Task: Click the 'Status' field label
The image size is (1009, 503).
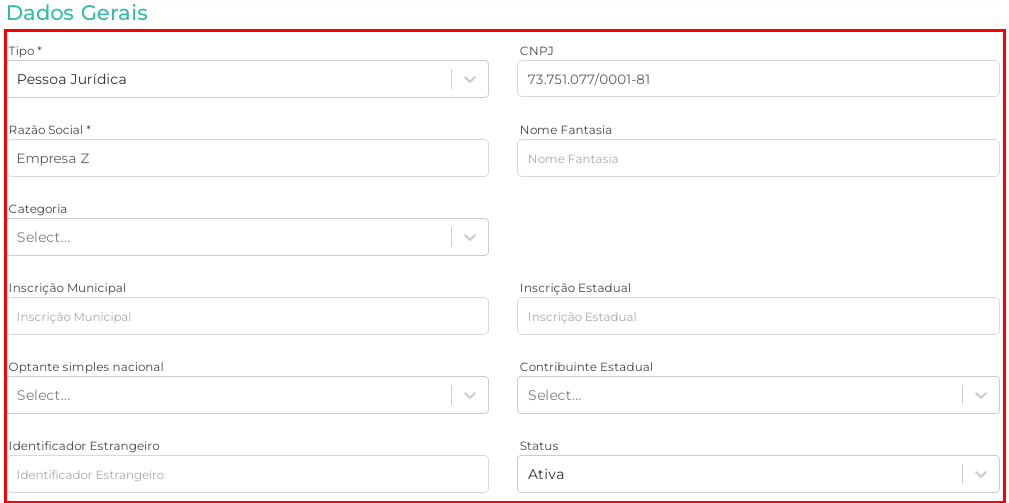Action: [539, 446]
